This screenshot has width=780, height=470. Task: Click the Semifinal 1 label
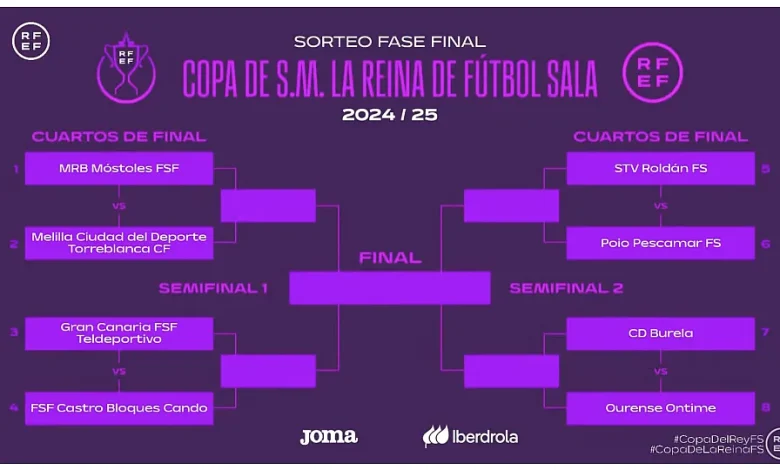[x=213, y=288]
